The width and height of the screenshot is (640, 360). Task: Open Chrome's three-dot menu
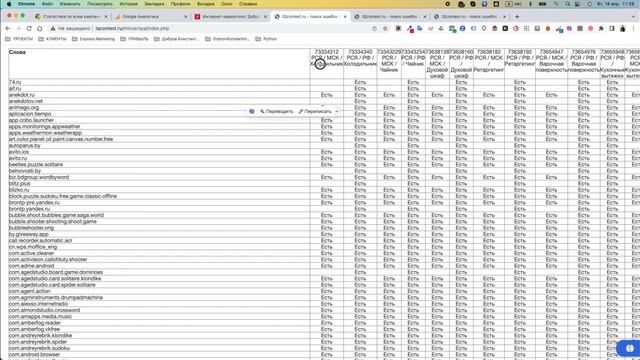[633, 29]
